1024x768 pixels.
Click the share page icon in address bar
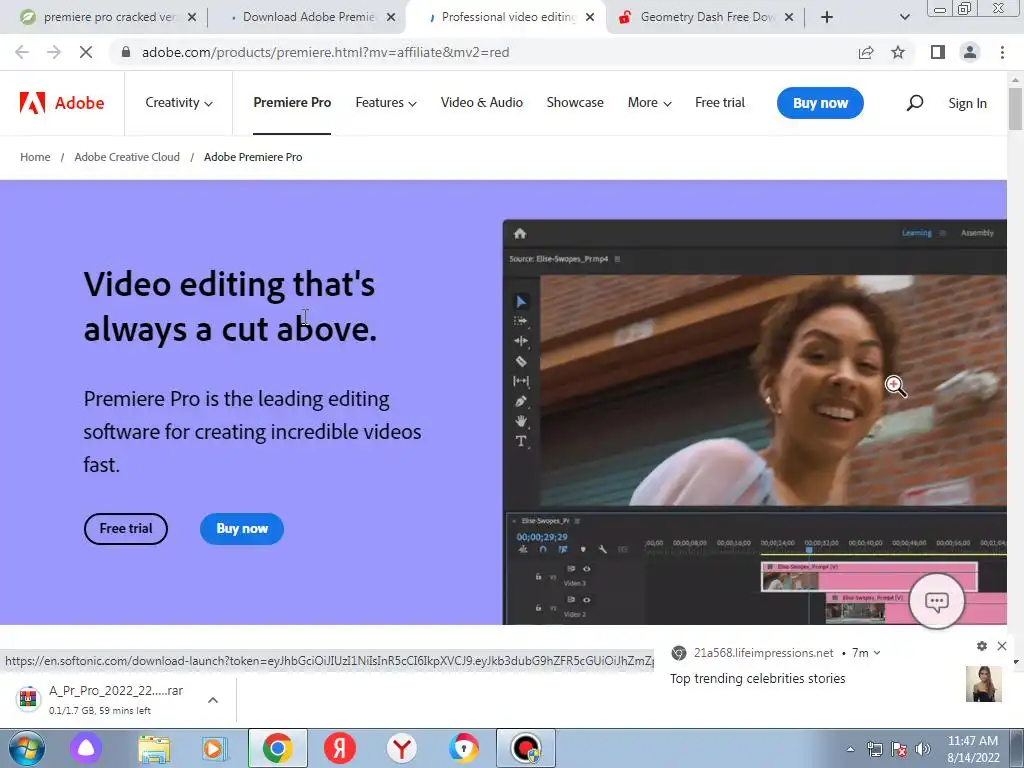(x=866, y=52)
